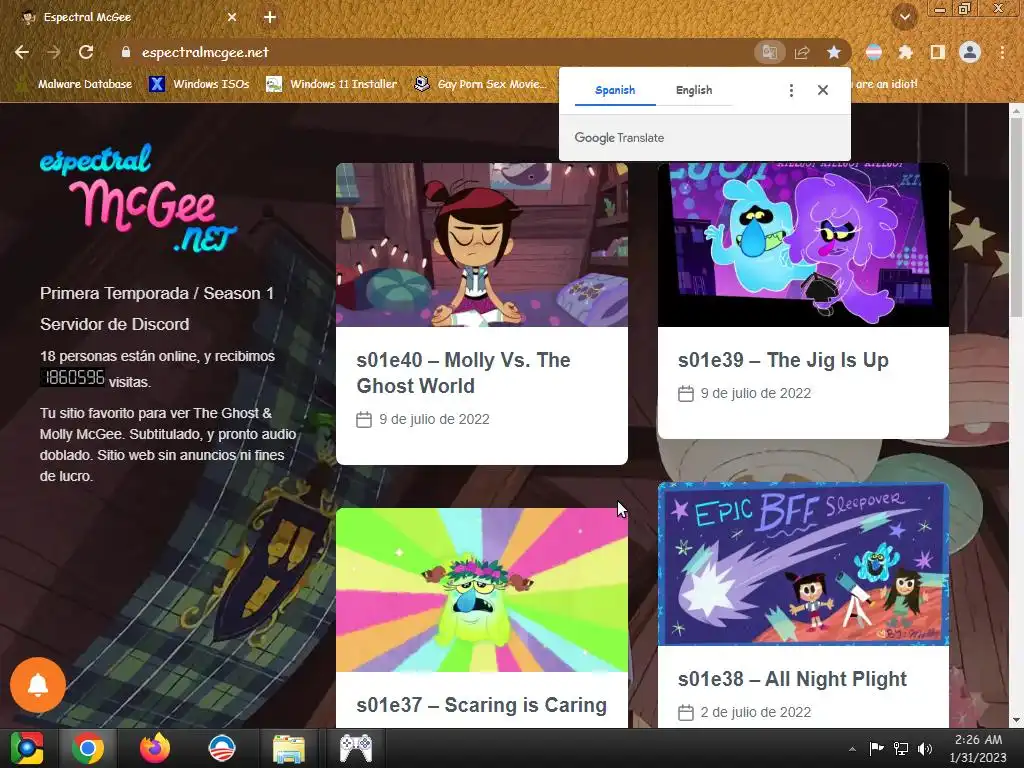Reload the current page

click(x=86, y=52)
